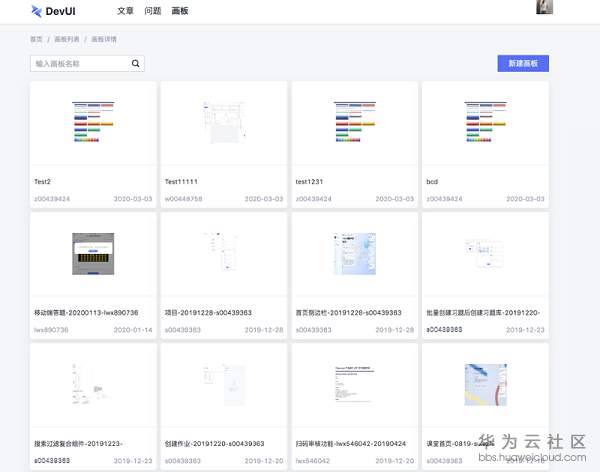Open the 创建作业-20191220 board thumbnail
The width and height of the screenshot is (600, 472).
tap(224, 384)
